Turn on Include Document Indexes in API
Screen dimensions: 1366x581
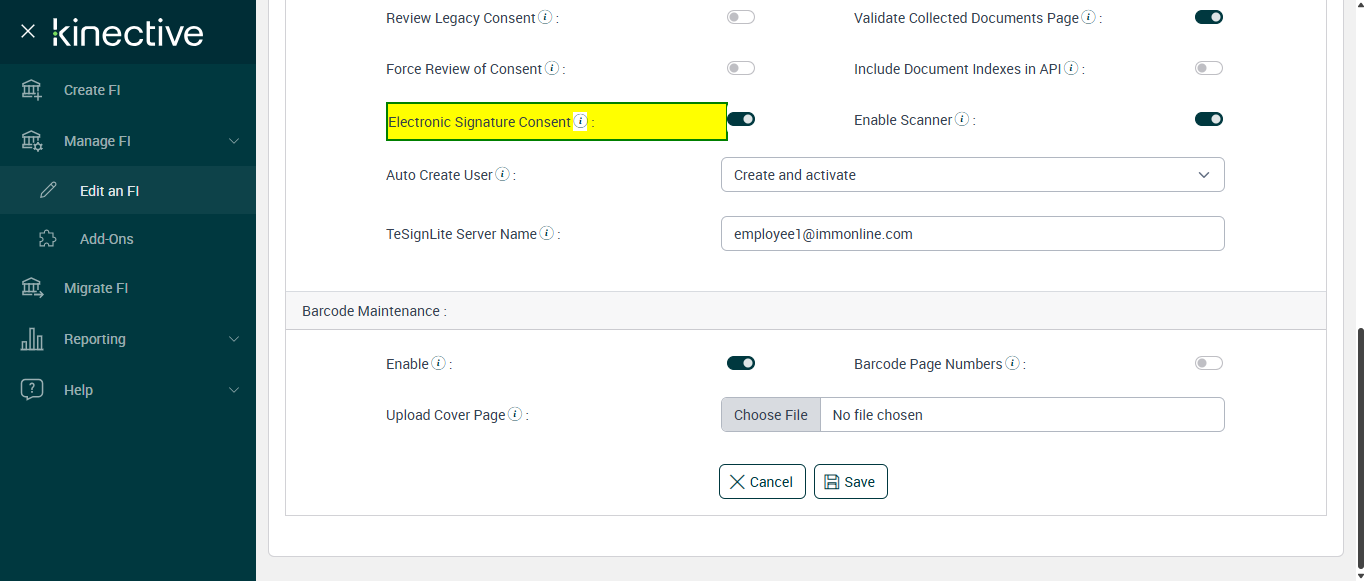(1208, 69)
